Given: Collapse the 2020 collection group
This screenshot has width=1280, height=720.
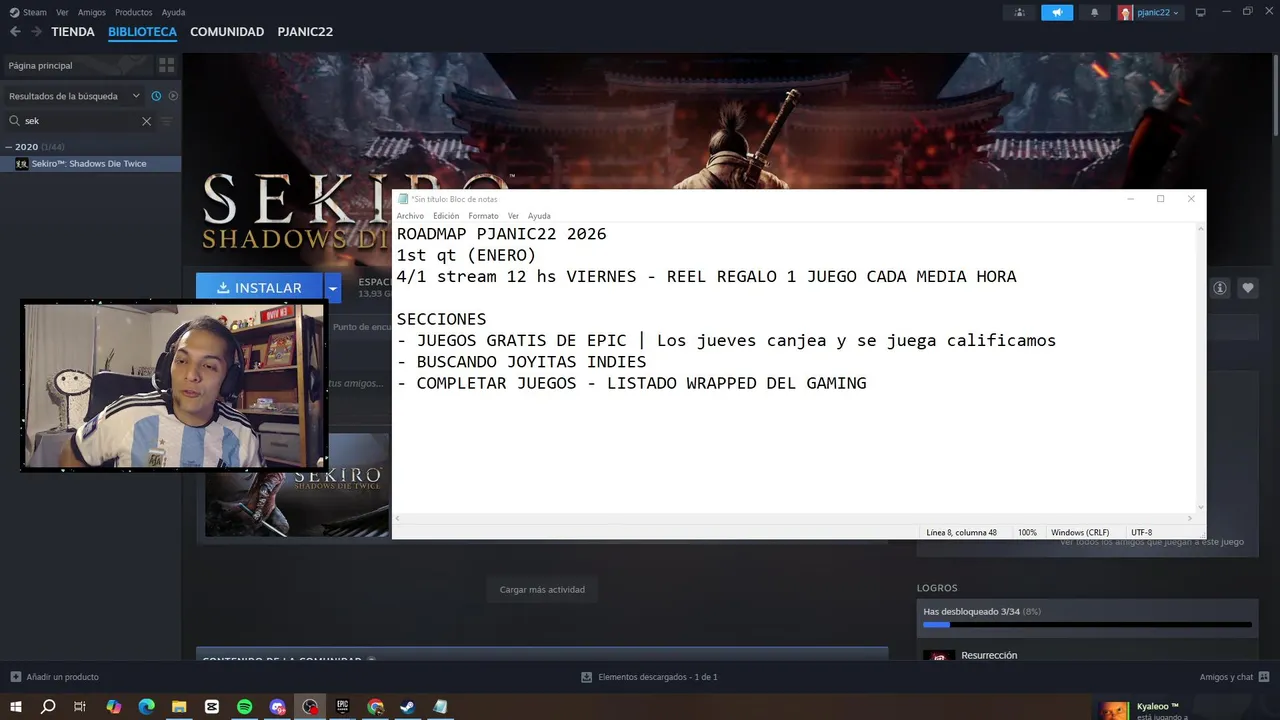Looking at the screenshot, I should (9, 147).
